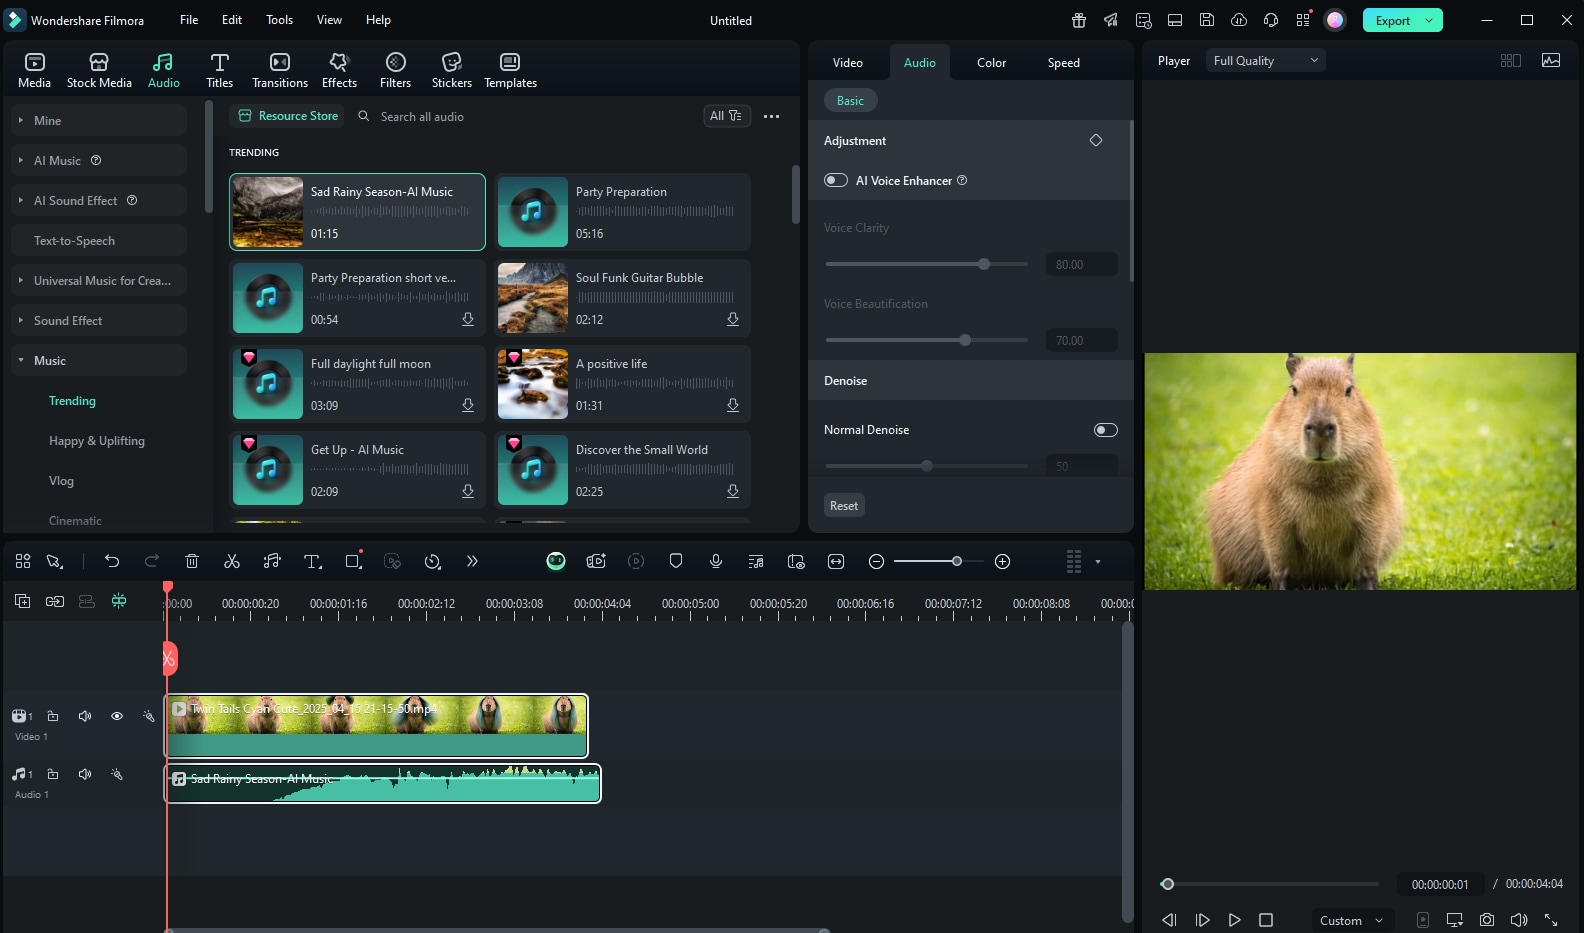The width and height of the screenshot is (1584, 933).
Task: Click the marker shield icon
Action: point(676,562)
